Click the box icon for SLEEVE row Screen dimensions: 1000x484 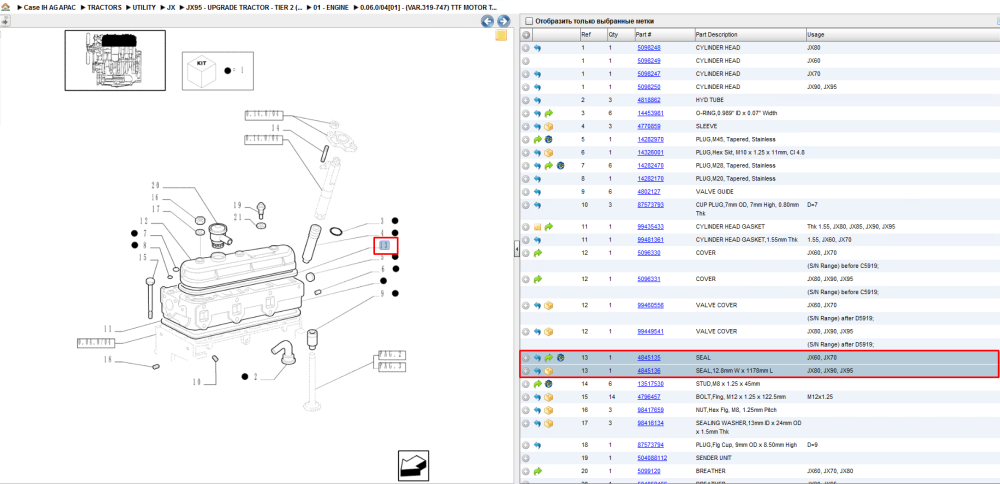tap(548, 126)
